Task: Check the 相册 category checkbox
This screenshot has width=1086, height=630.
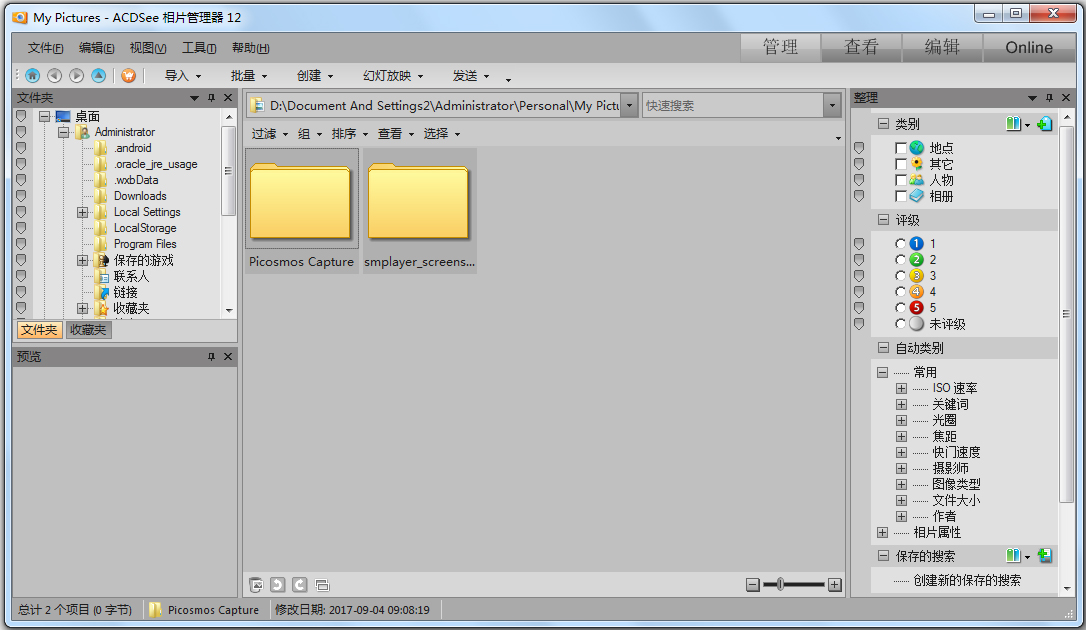Action: (x=900, y=196)
